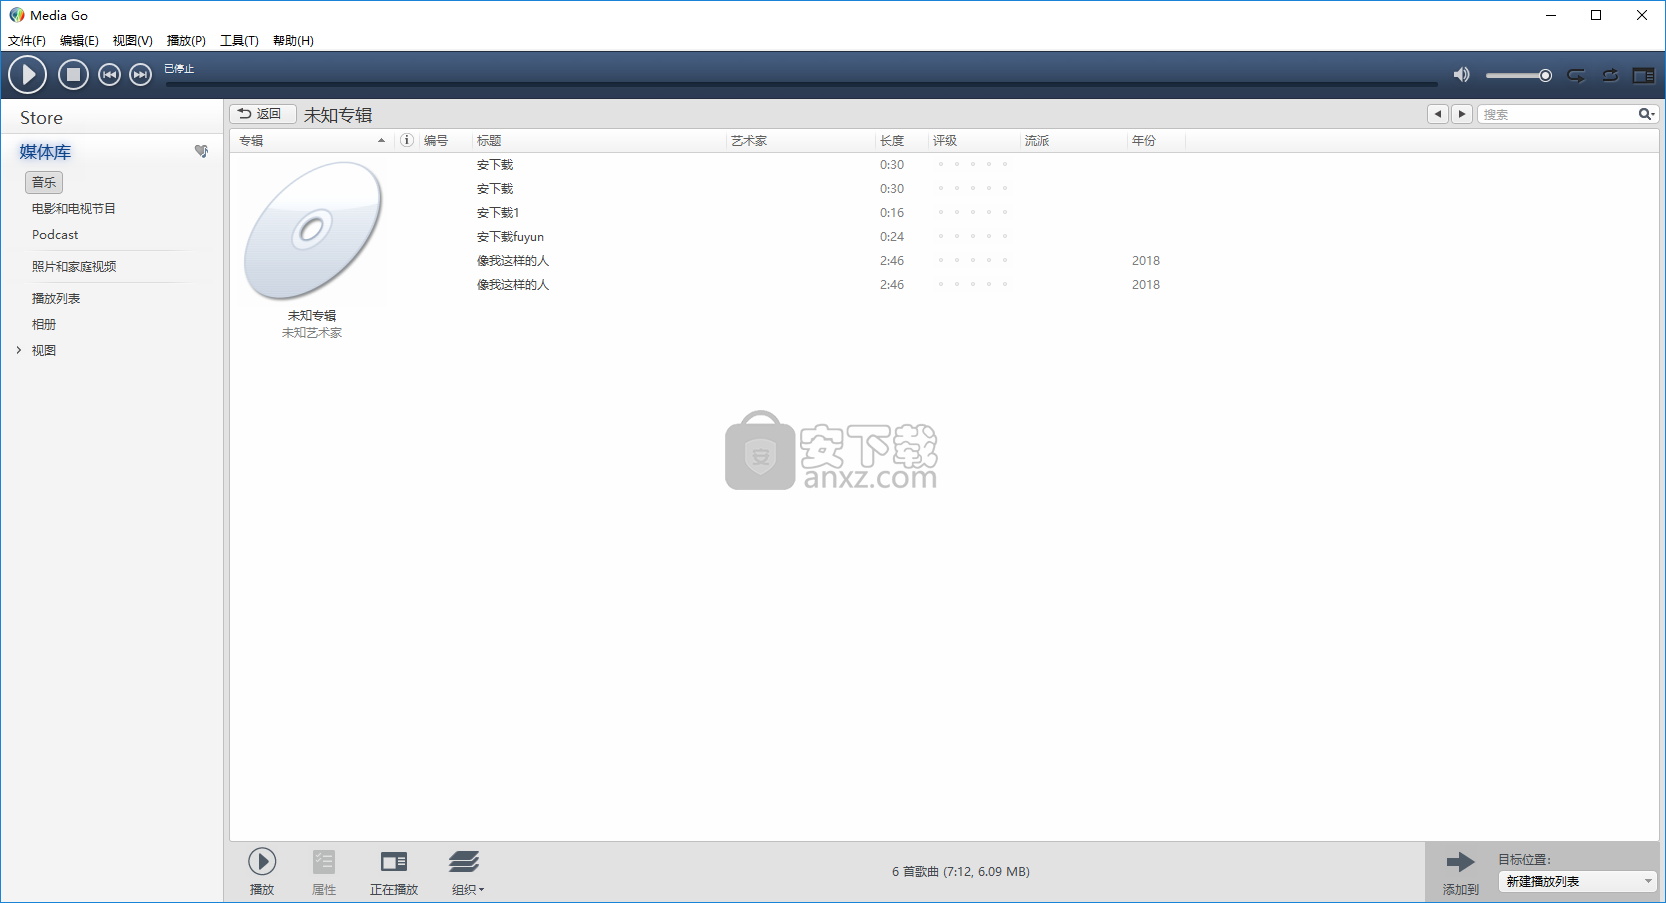Select Podcast in the sidebar
Viewport: 1666px width, 903px height.
click(x=55, y=235)
